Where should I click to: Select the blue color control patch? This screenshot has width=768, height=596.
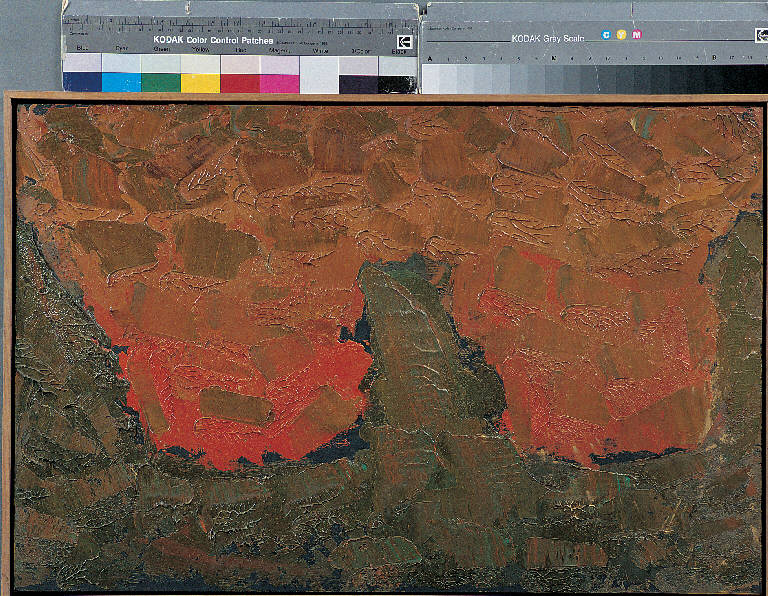81,82
